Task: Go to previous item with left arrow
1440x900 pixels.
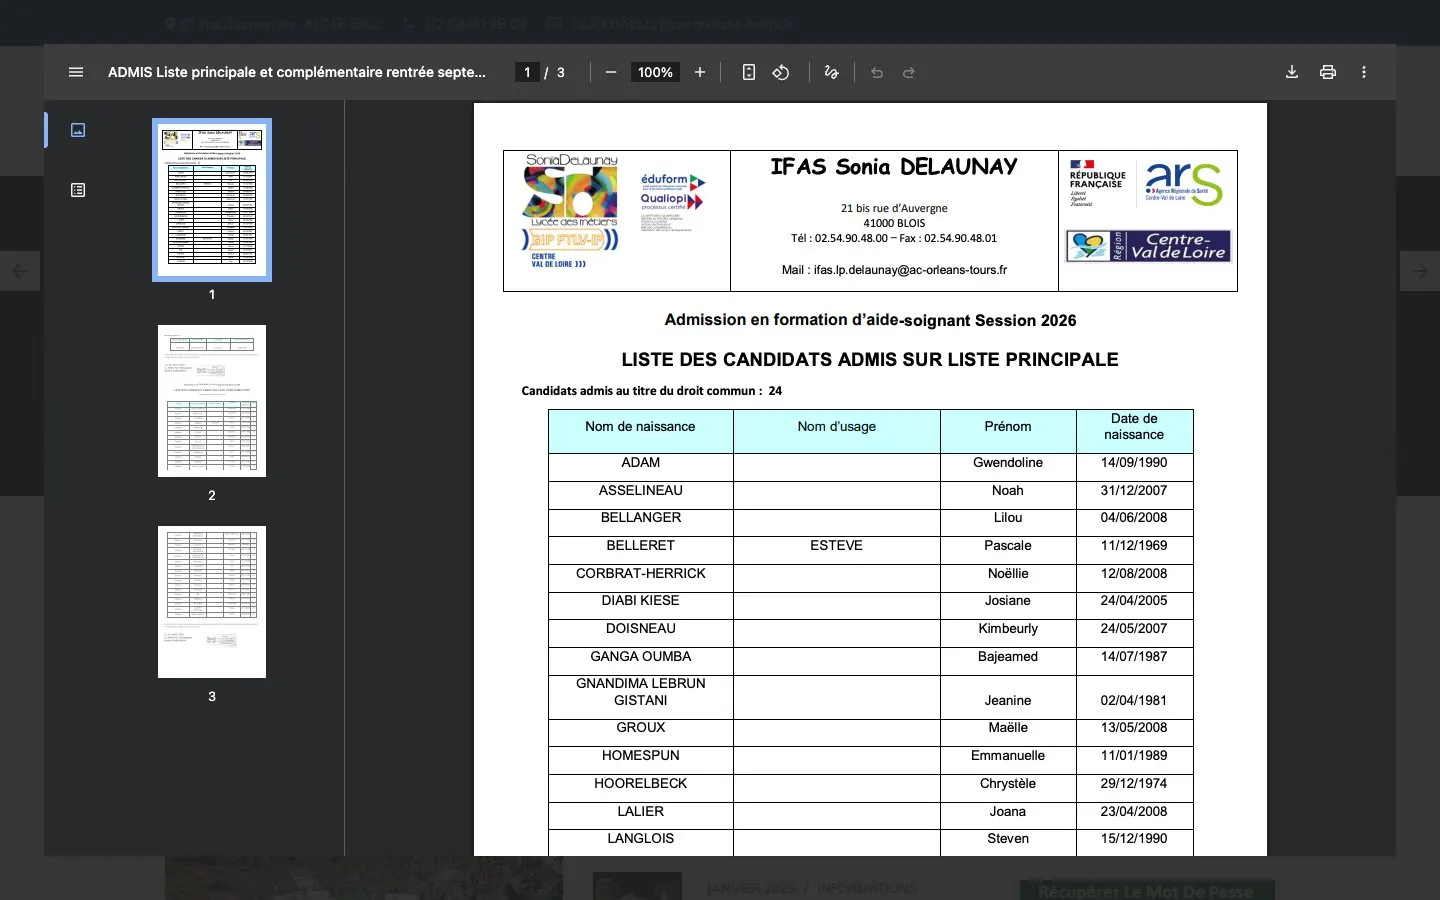Action: [x=20, y=271]
